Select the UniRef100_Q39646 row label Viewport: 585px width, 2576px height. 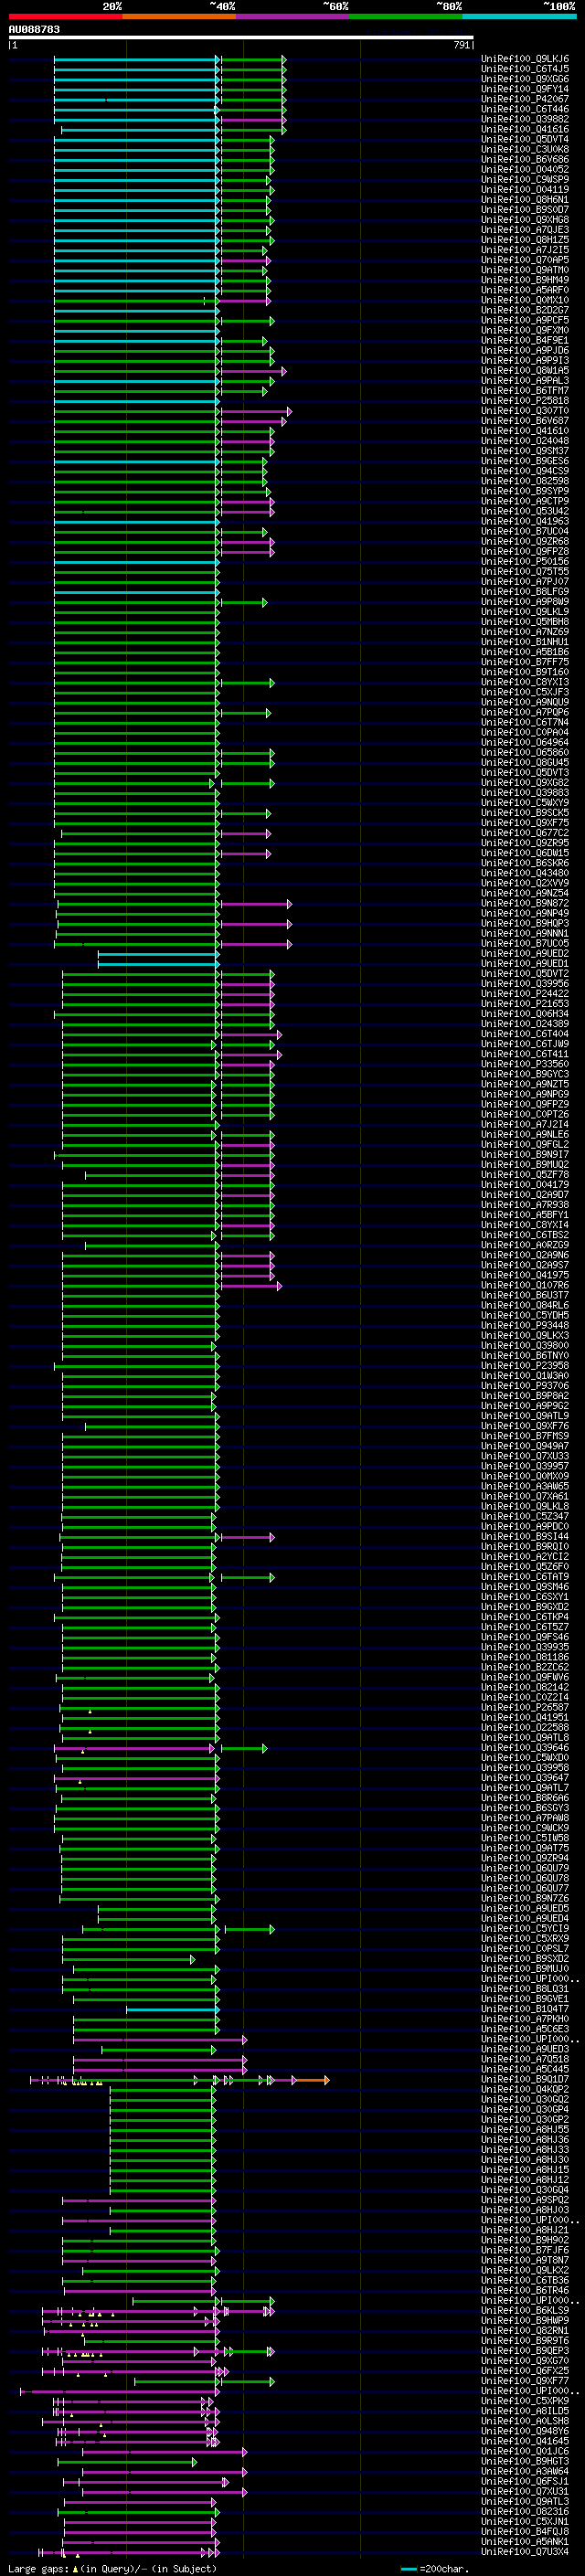pyautogui.click(x=525, y=1748)
